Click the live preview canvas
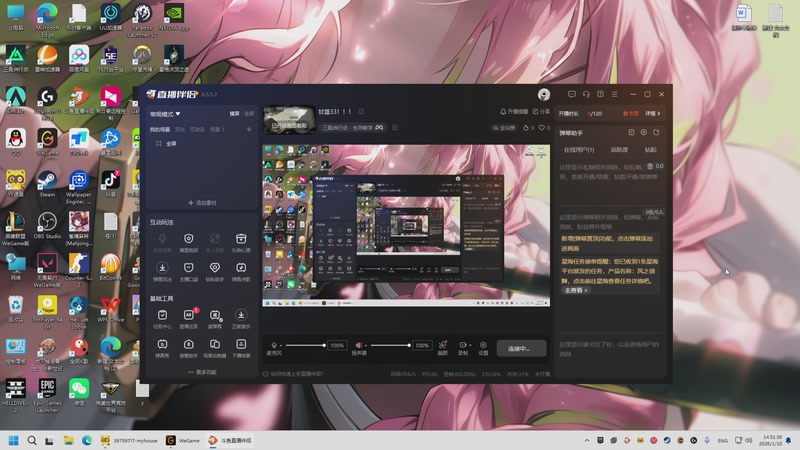This screenshot has width=800, height=450. [x=406, y=226]
